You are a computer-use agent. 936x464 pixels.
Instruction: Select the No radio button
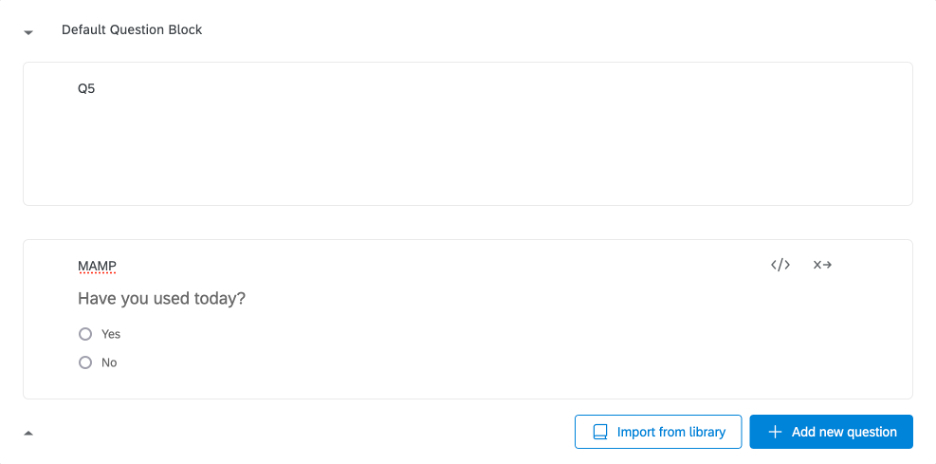tap(85, 363)
